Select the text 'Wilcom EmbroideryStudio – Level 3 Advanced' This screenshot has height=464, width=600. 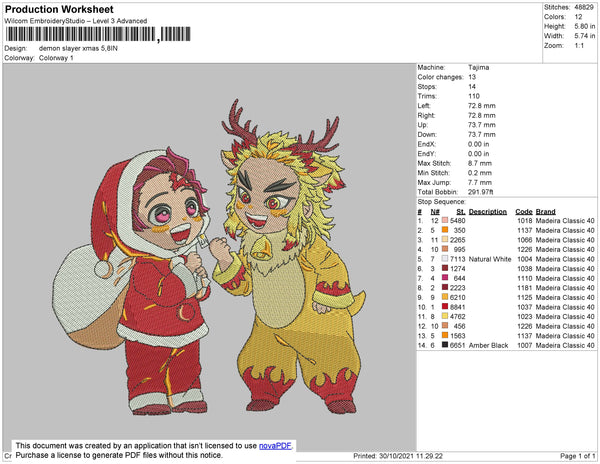[76, 21]
